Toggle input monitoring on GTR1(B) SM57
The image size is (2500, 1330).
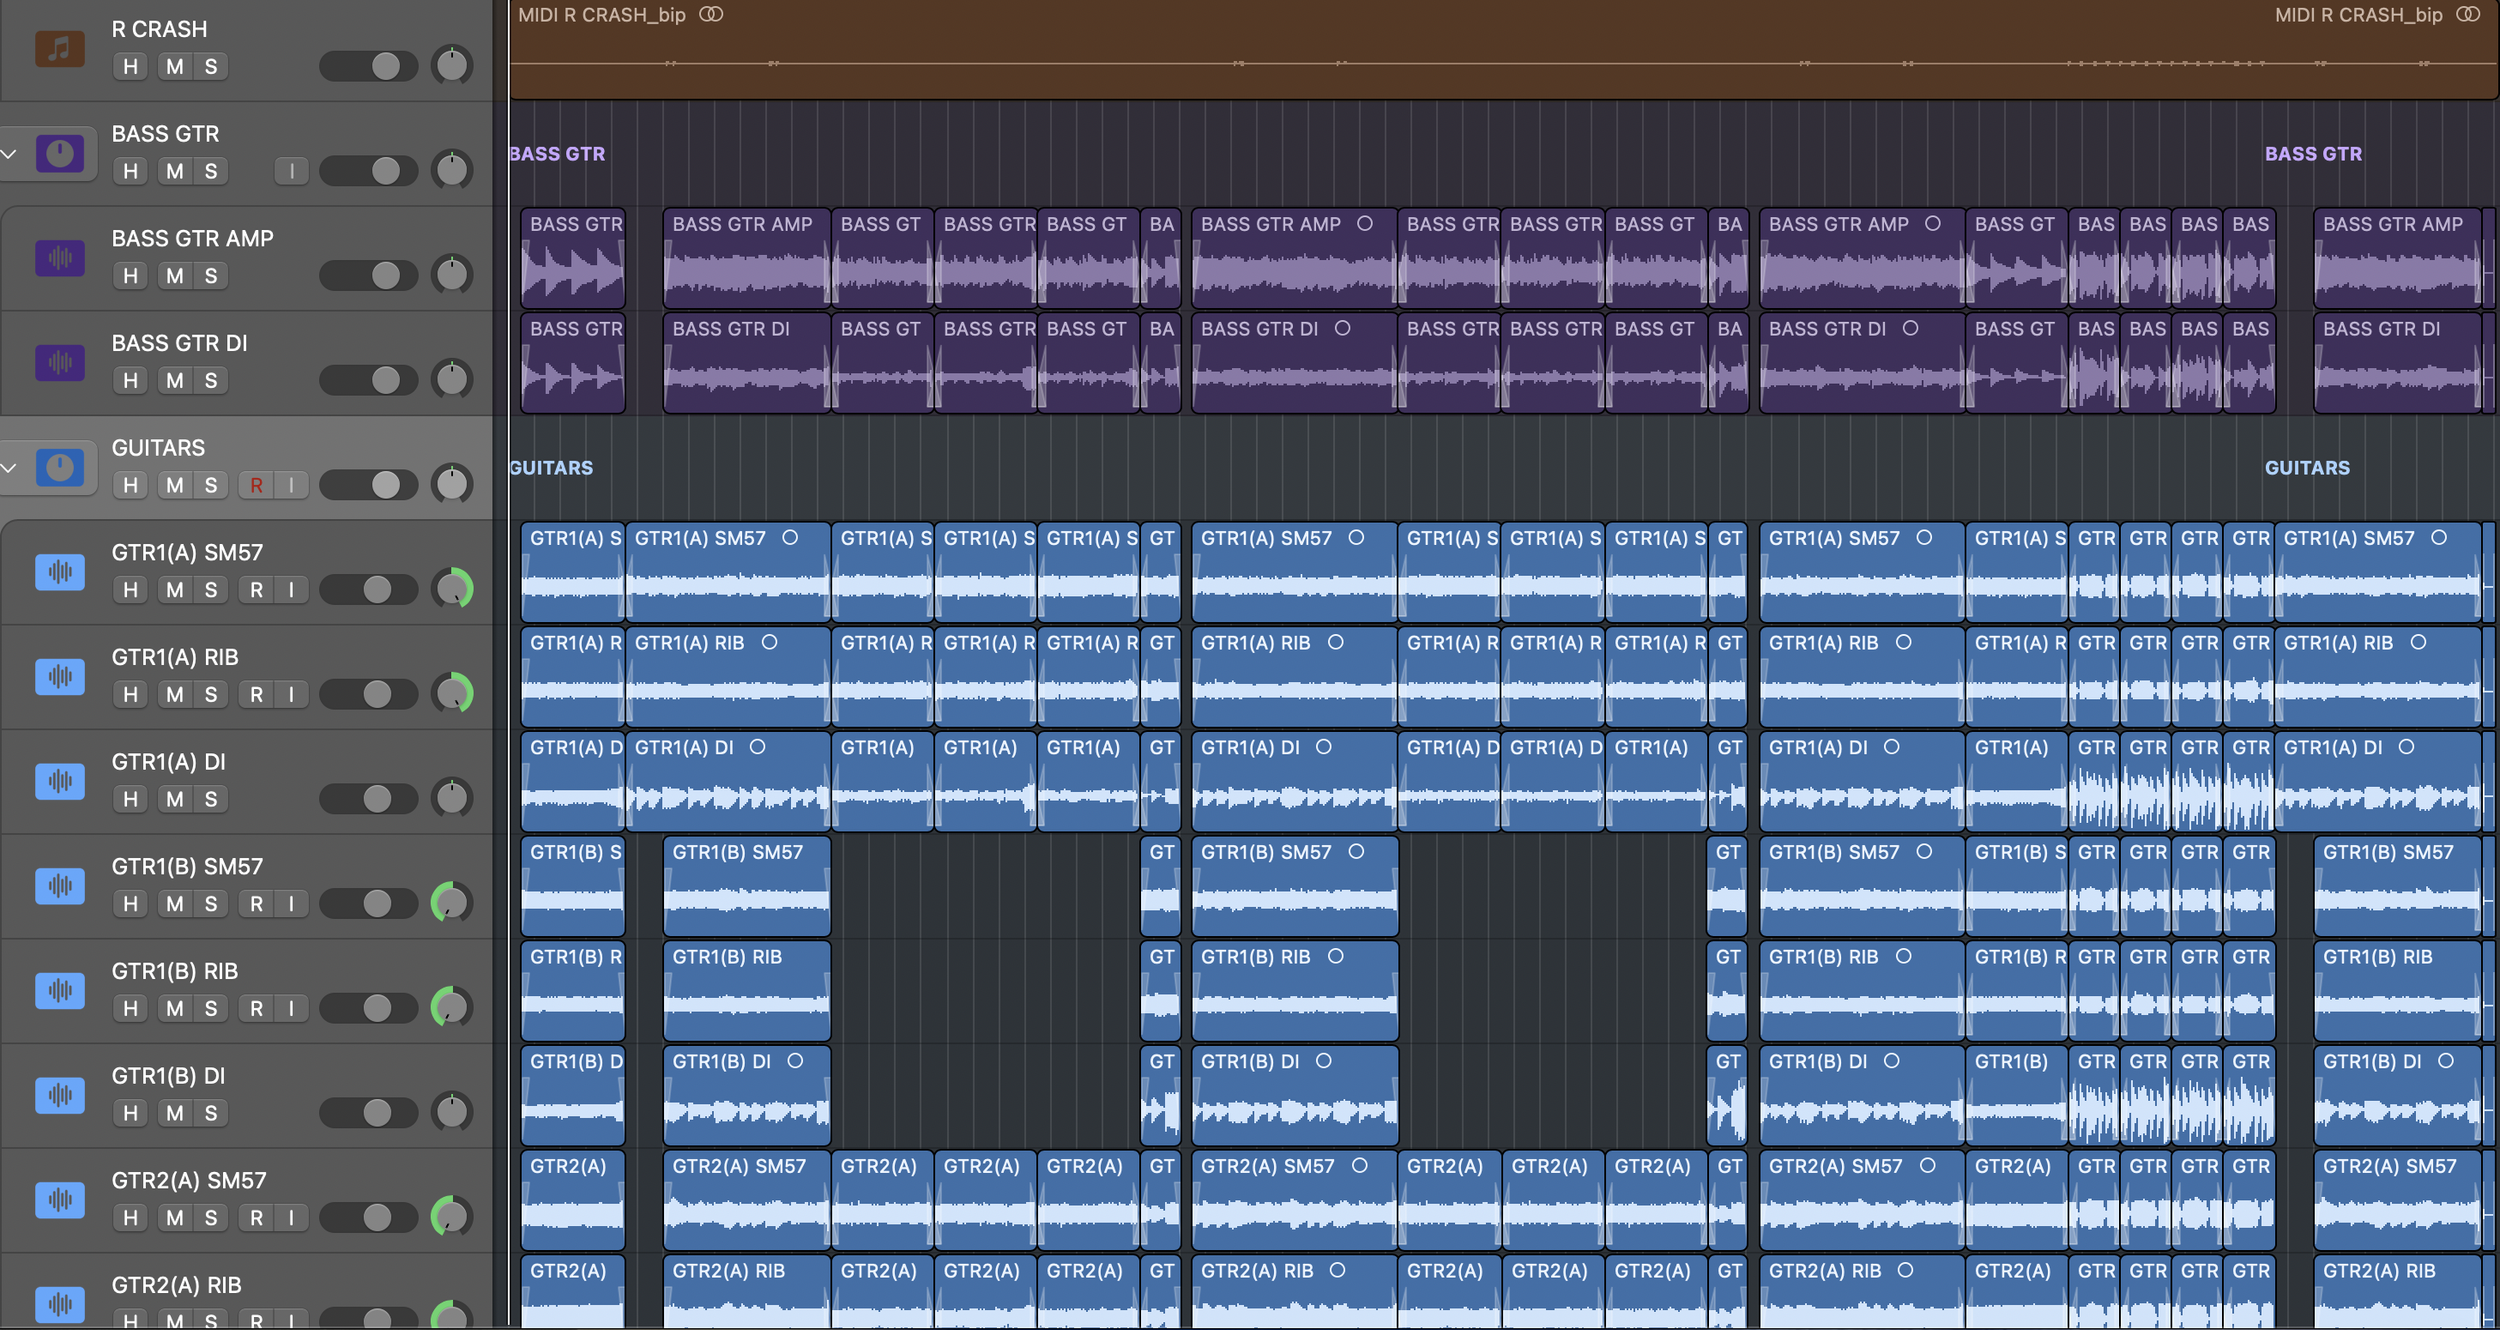(x=291, y=904)
